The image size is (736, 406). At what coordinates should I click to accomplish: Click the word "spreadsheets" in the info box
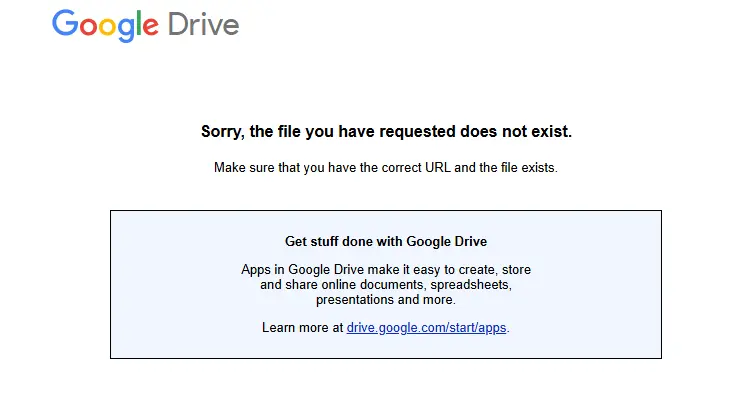(x=471, y=285)
